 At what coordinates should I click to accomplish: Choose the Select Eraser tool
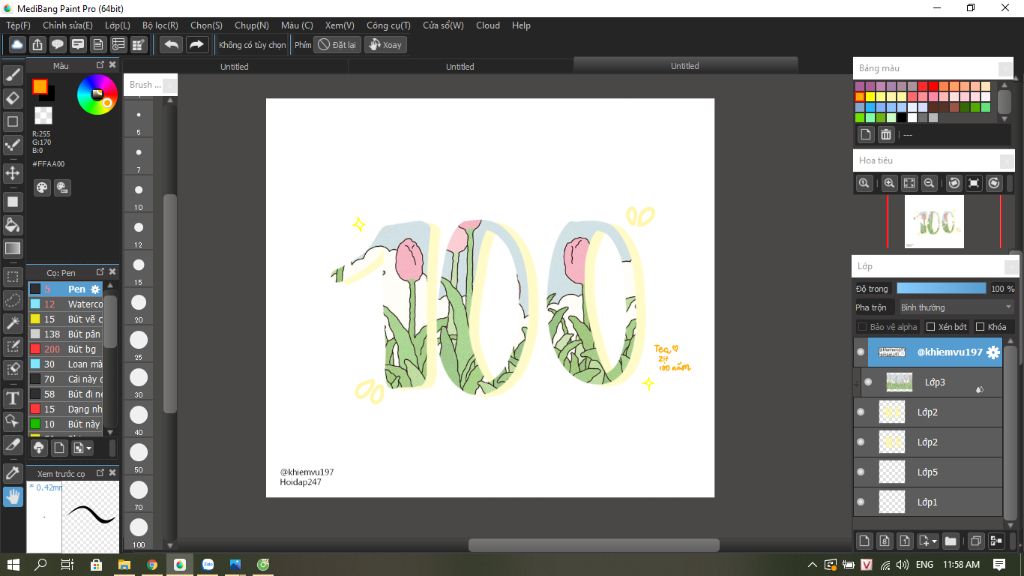pyautogui.click(x=12, y=369)
